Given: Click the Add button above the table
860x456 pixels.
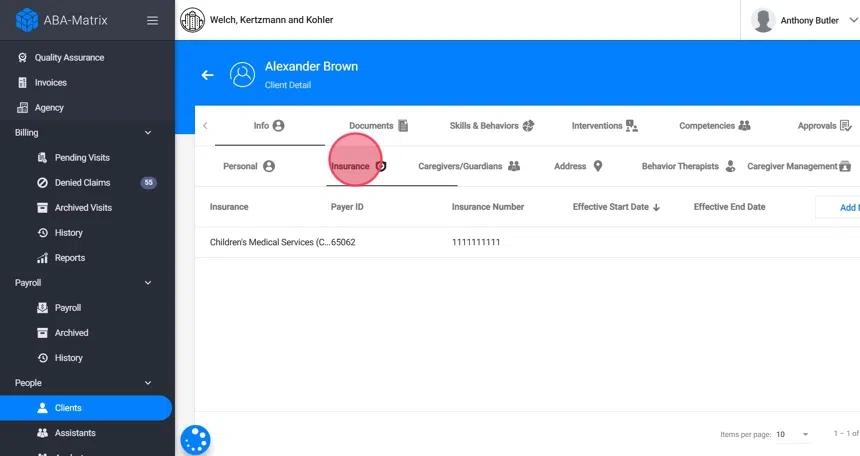Looking at the screenshot, I should [839, 207].
